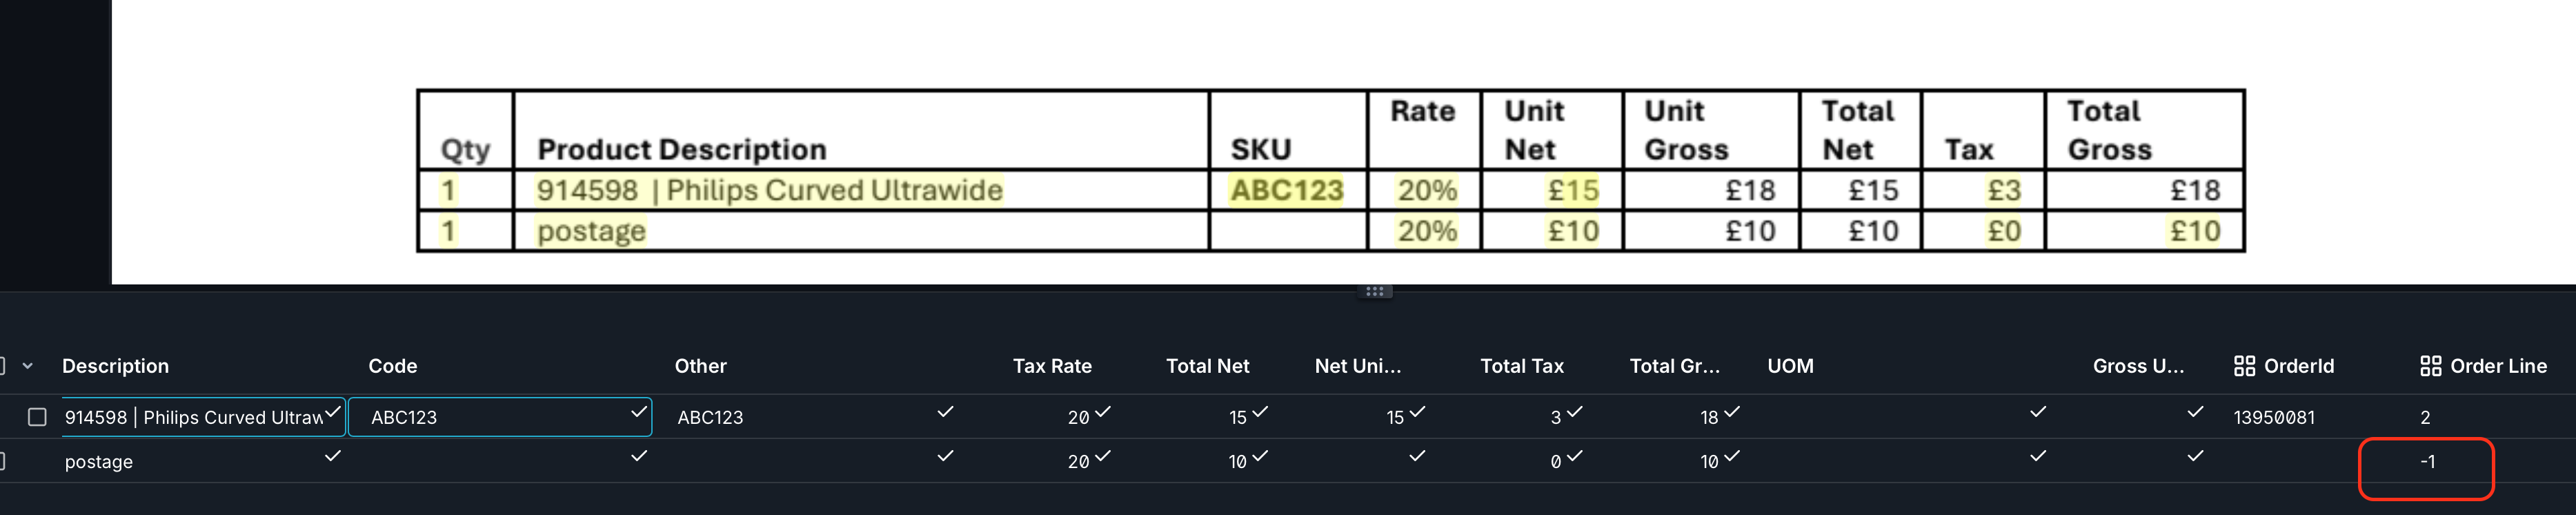Tick the checkbox for the postage row
This screenshot has height=515, width=2576.
3,461
